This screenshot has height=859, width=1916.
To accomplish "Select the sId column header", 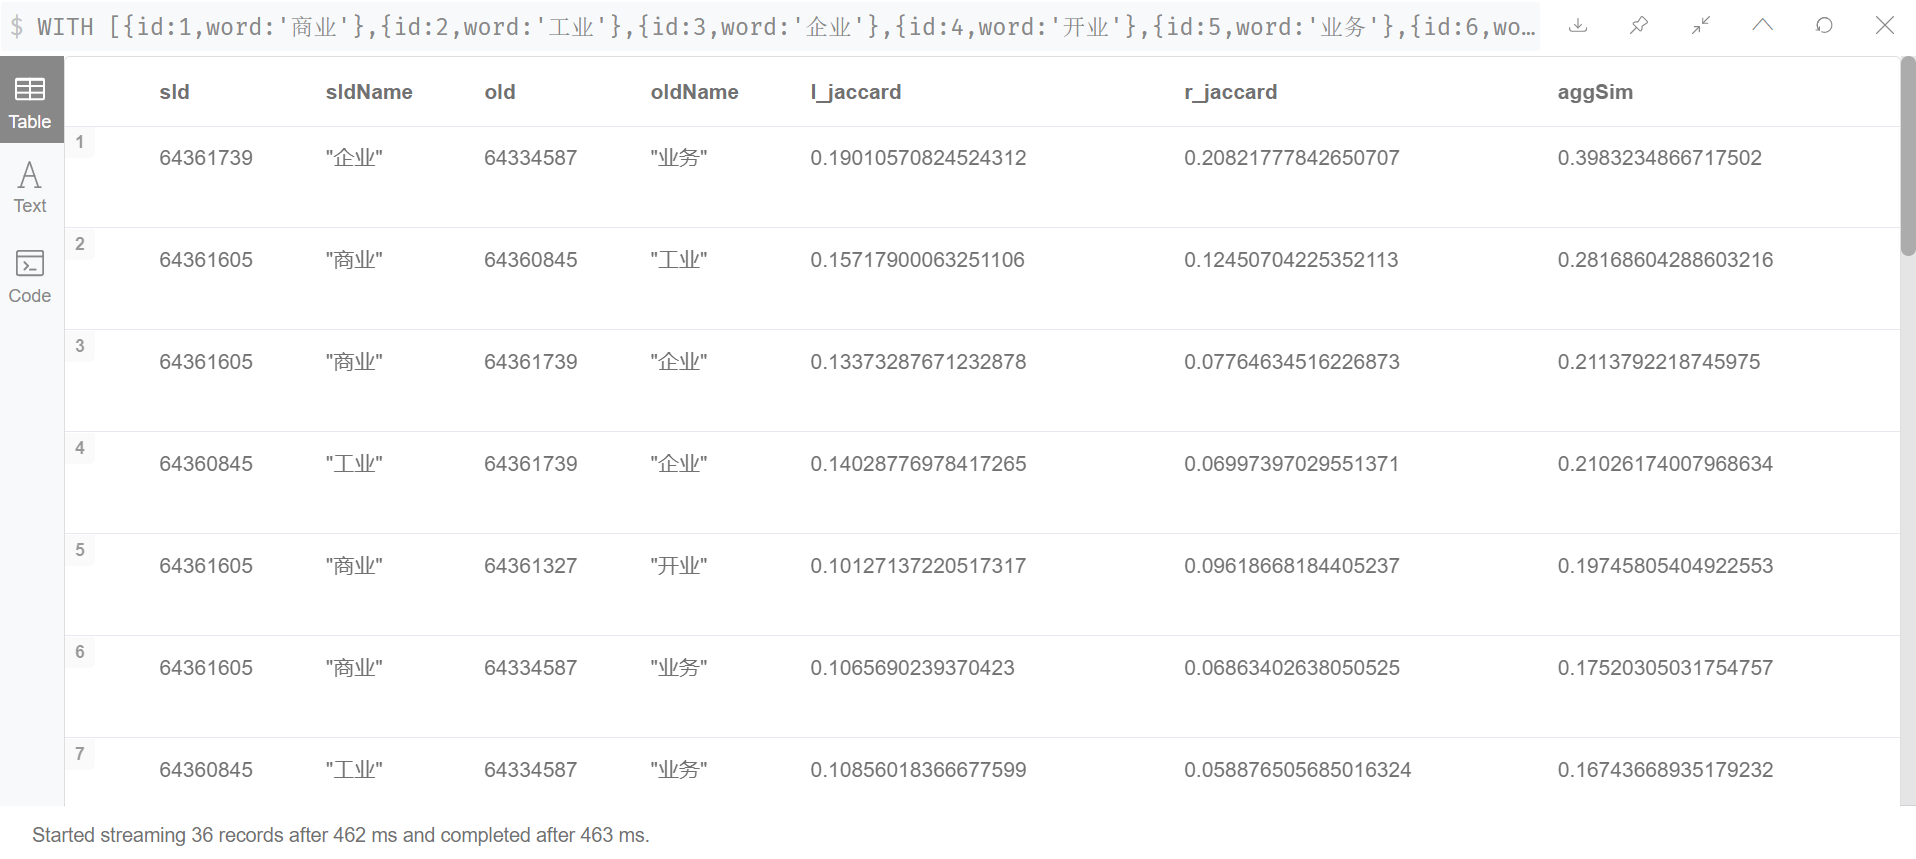I will click(x=174, y=92).
